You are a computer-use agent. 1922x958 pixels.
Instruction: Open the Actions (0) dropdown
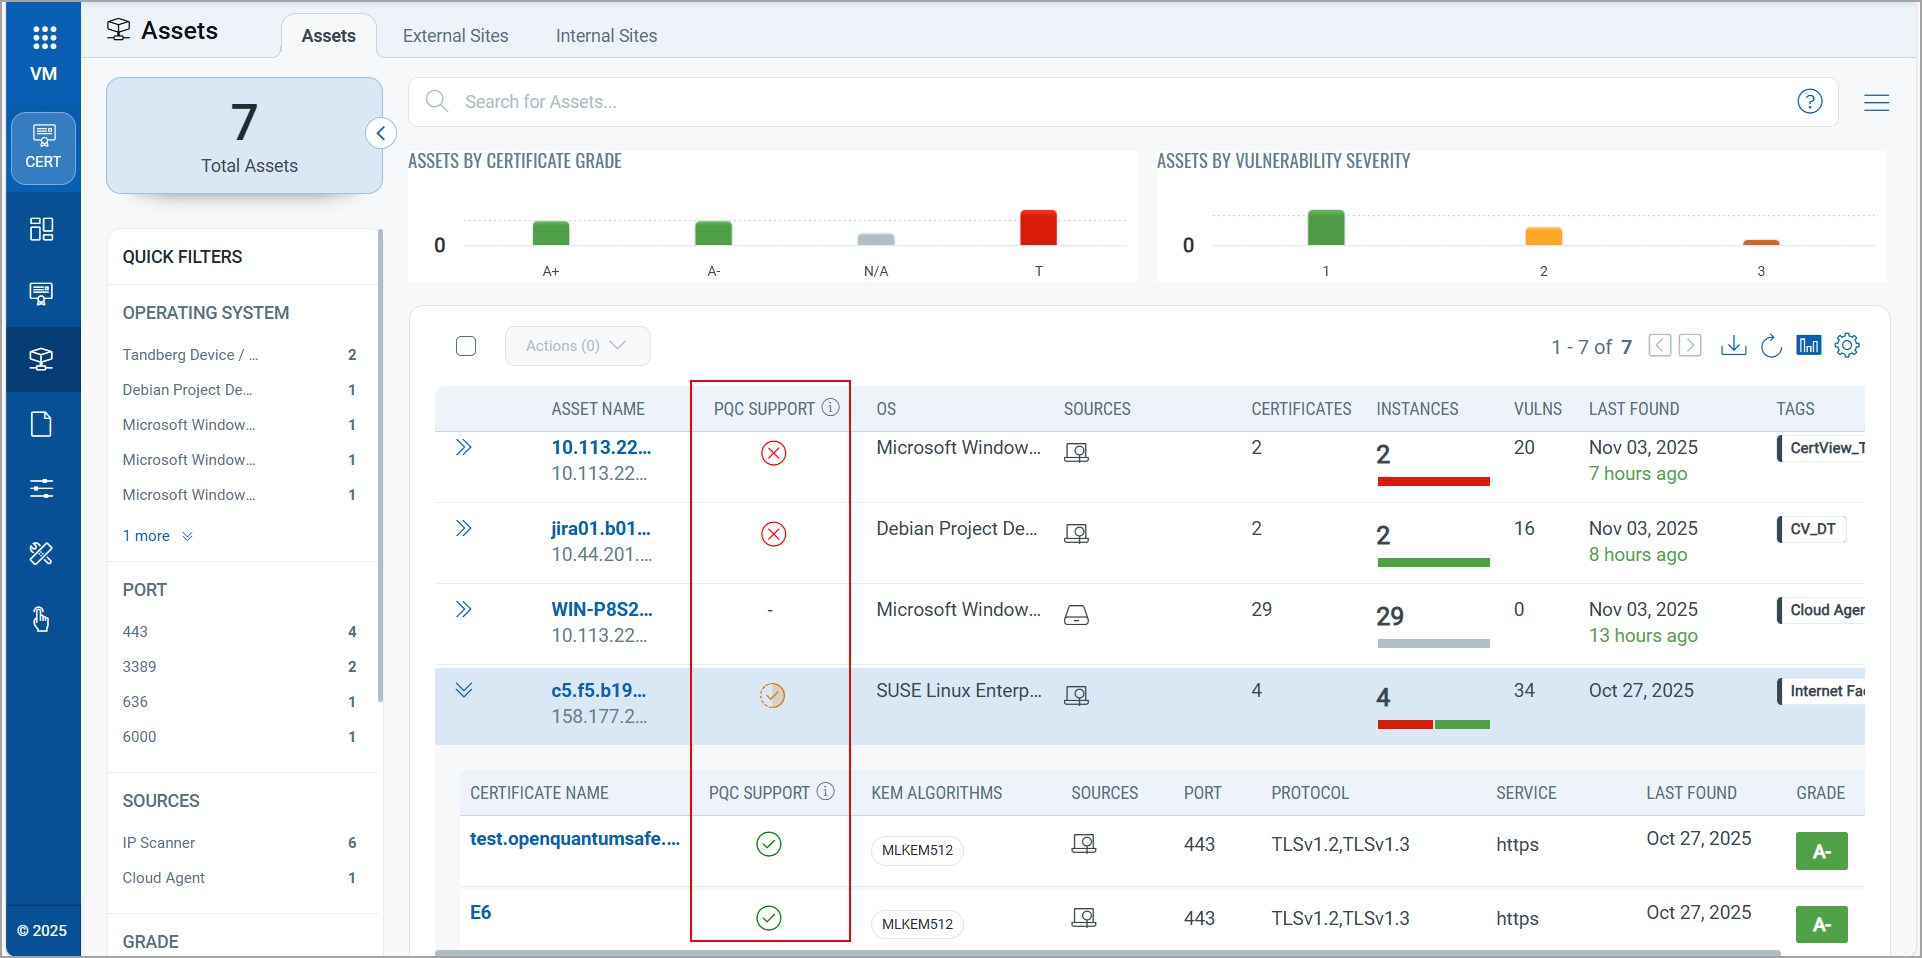577,346
